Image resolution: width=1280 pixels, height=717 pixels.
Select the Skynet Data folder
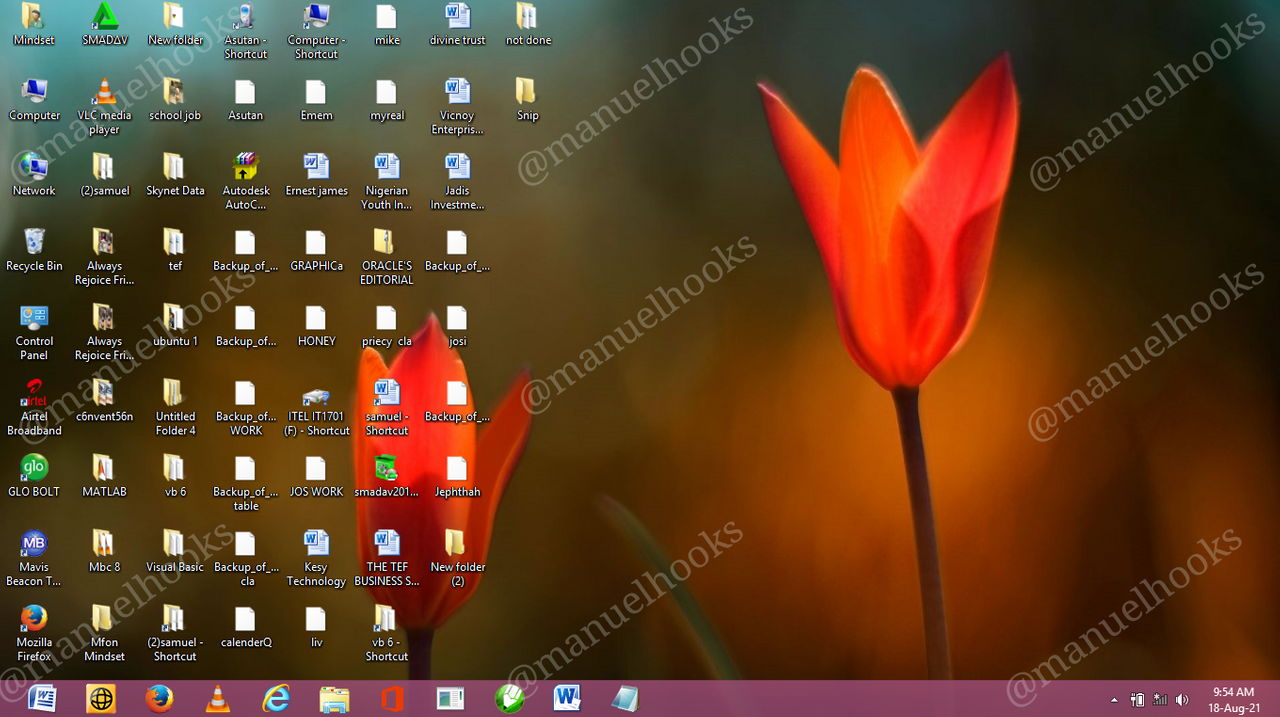coord(175,174)
